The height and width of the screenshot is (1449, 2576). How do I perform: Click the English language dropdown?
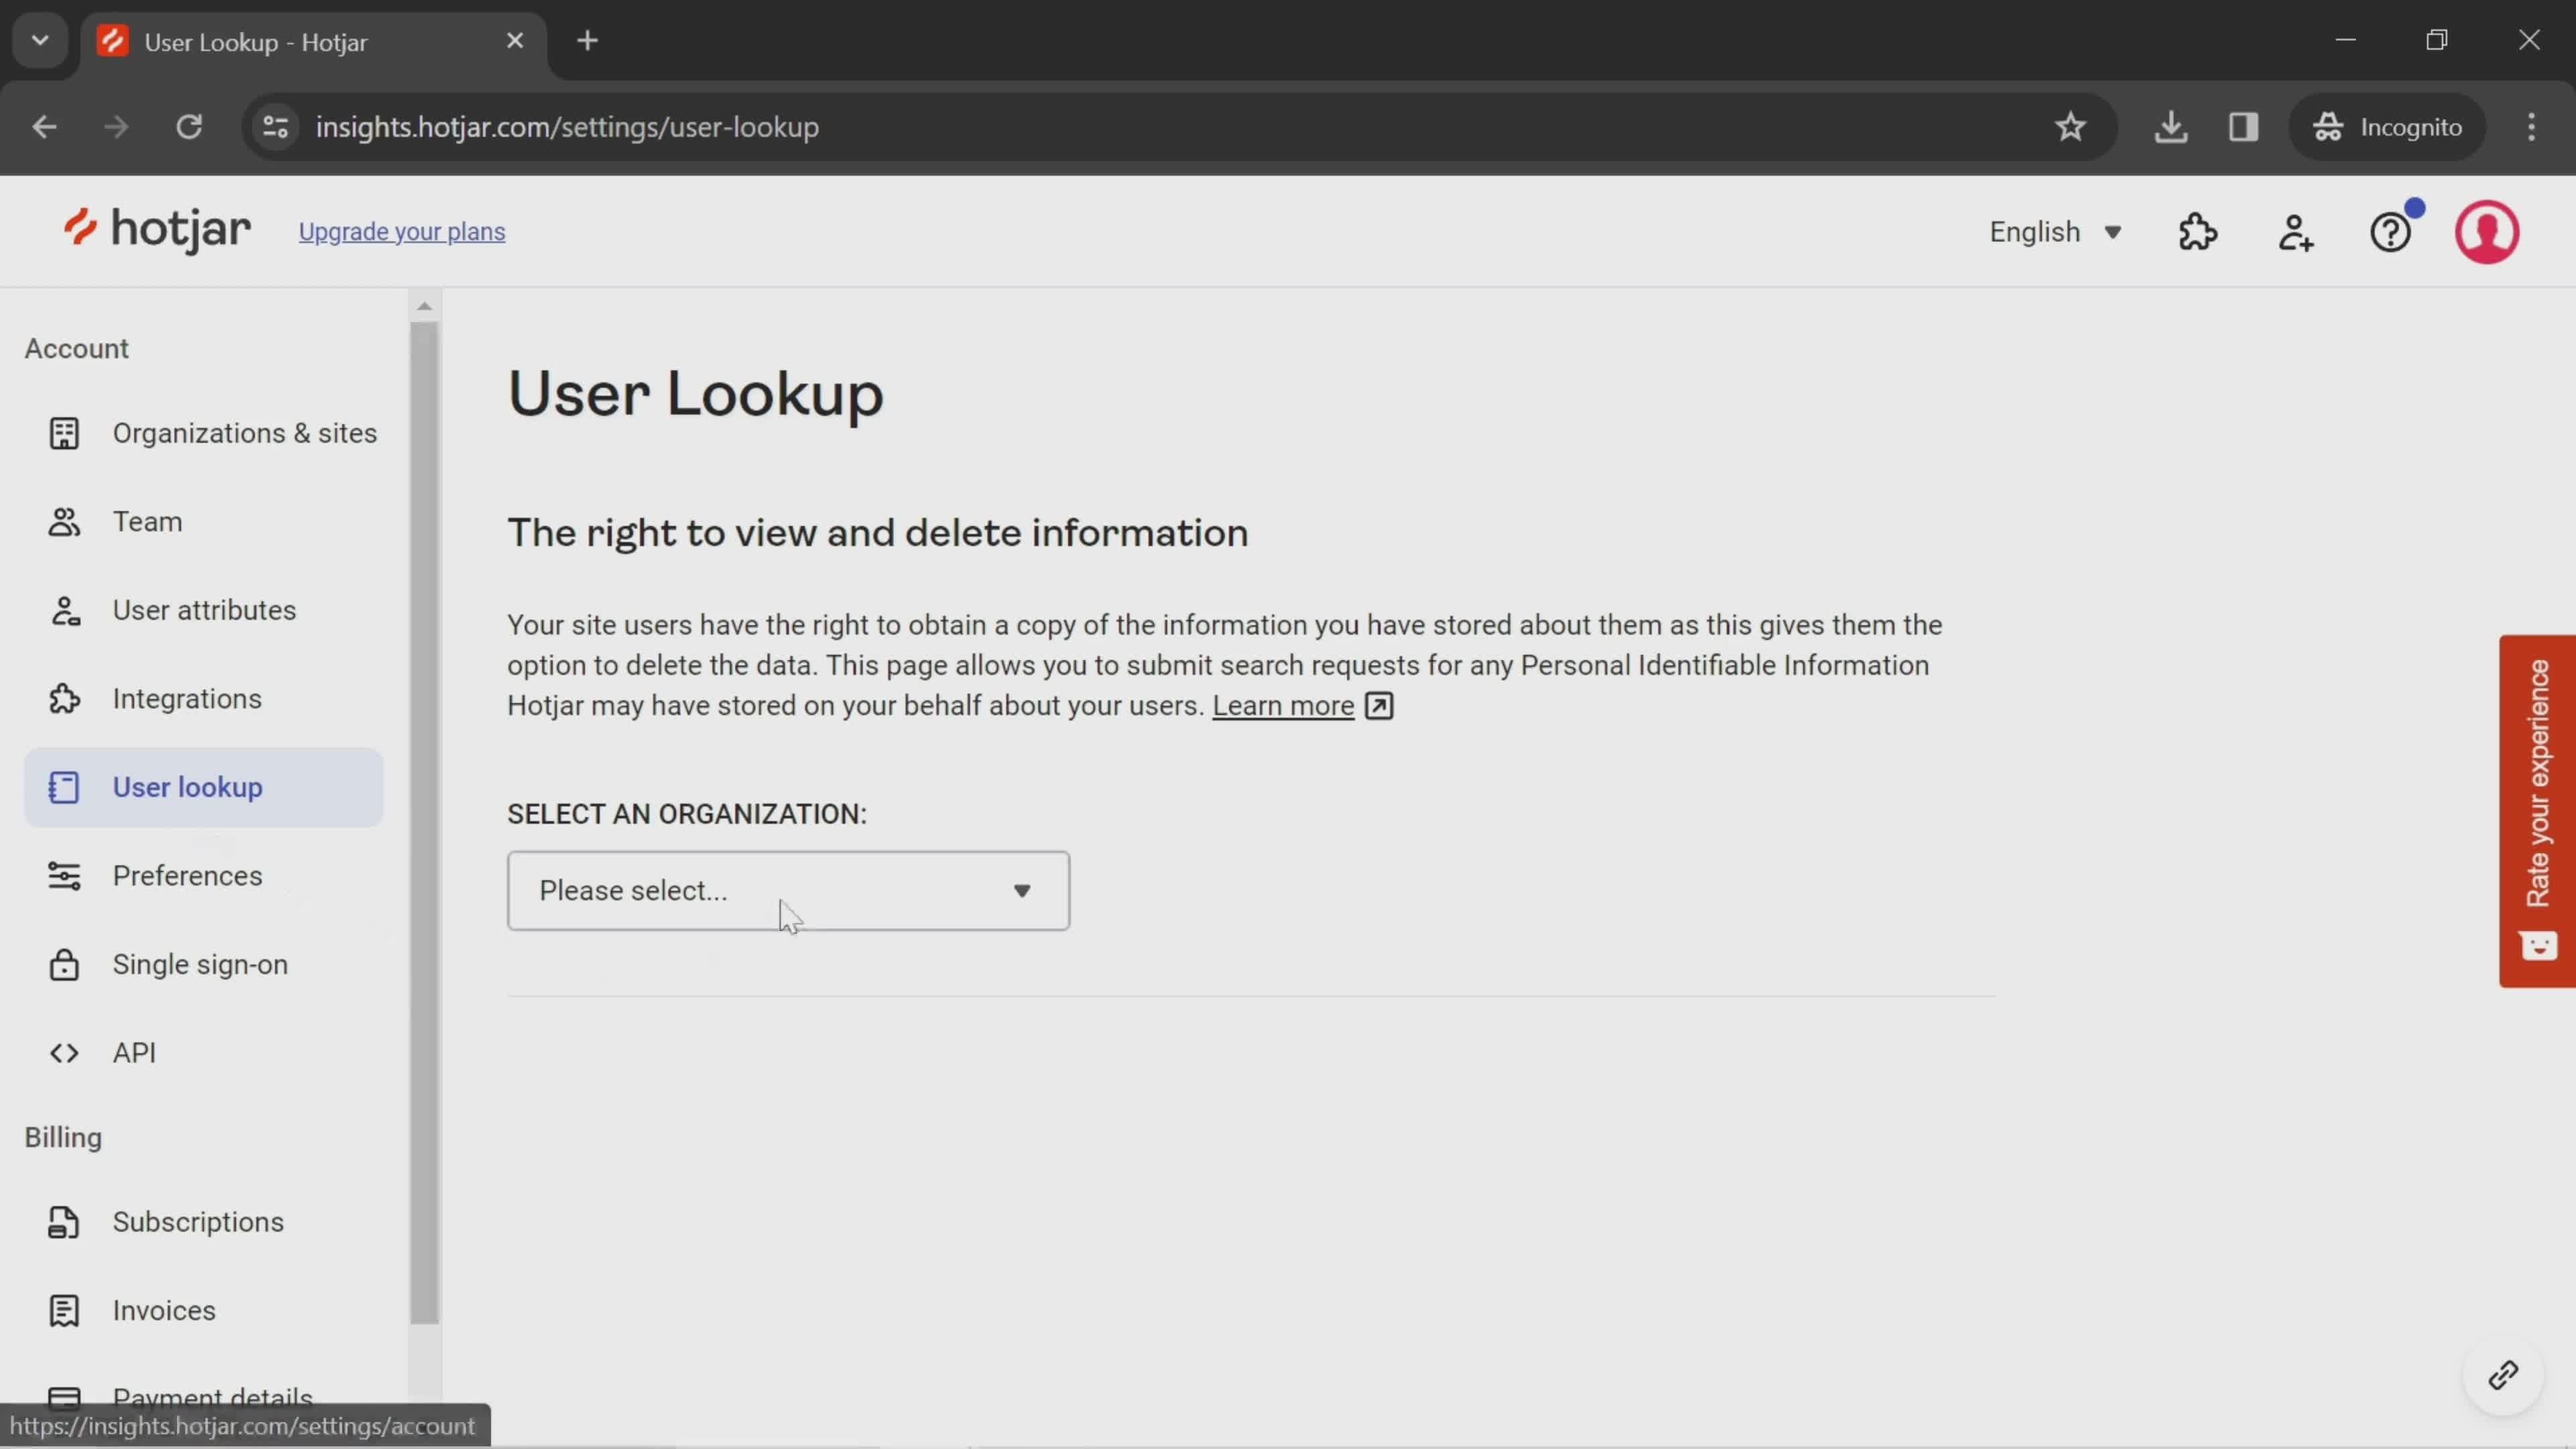click(x=2056, y=231)
